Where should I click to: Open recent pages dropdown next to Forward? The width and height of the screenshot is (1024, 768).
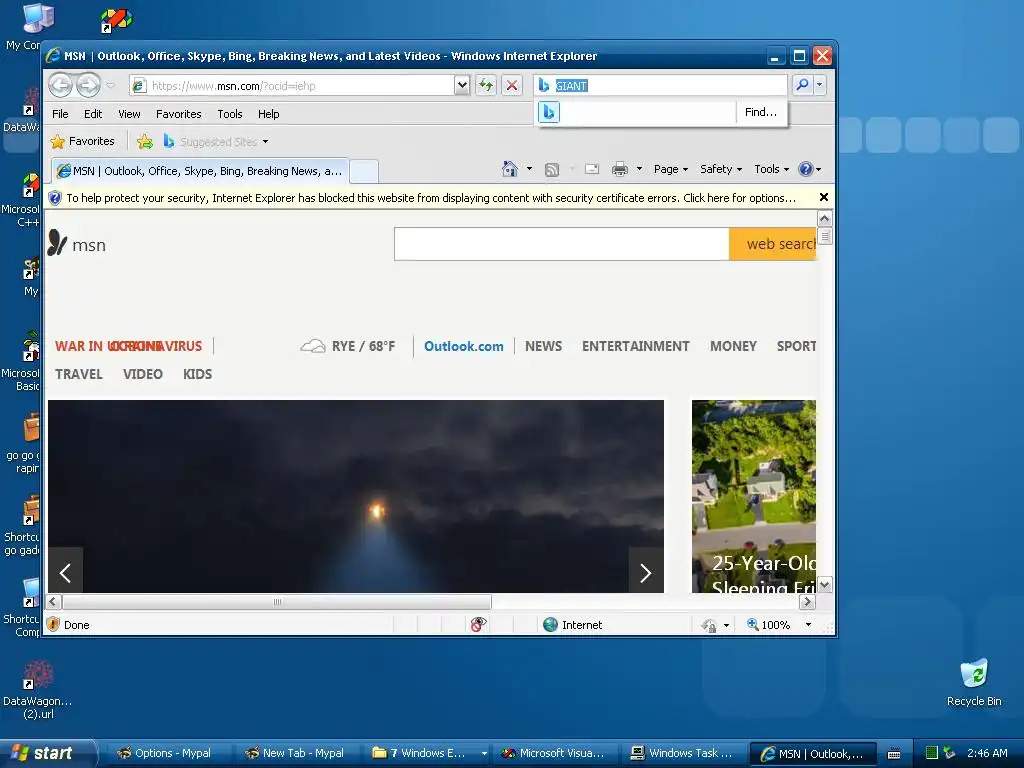point(110,86)
